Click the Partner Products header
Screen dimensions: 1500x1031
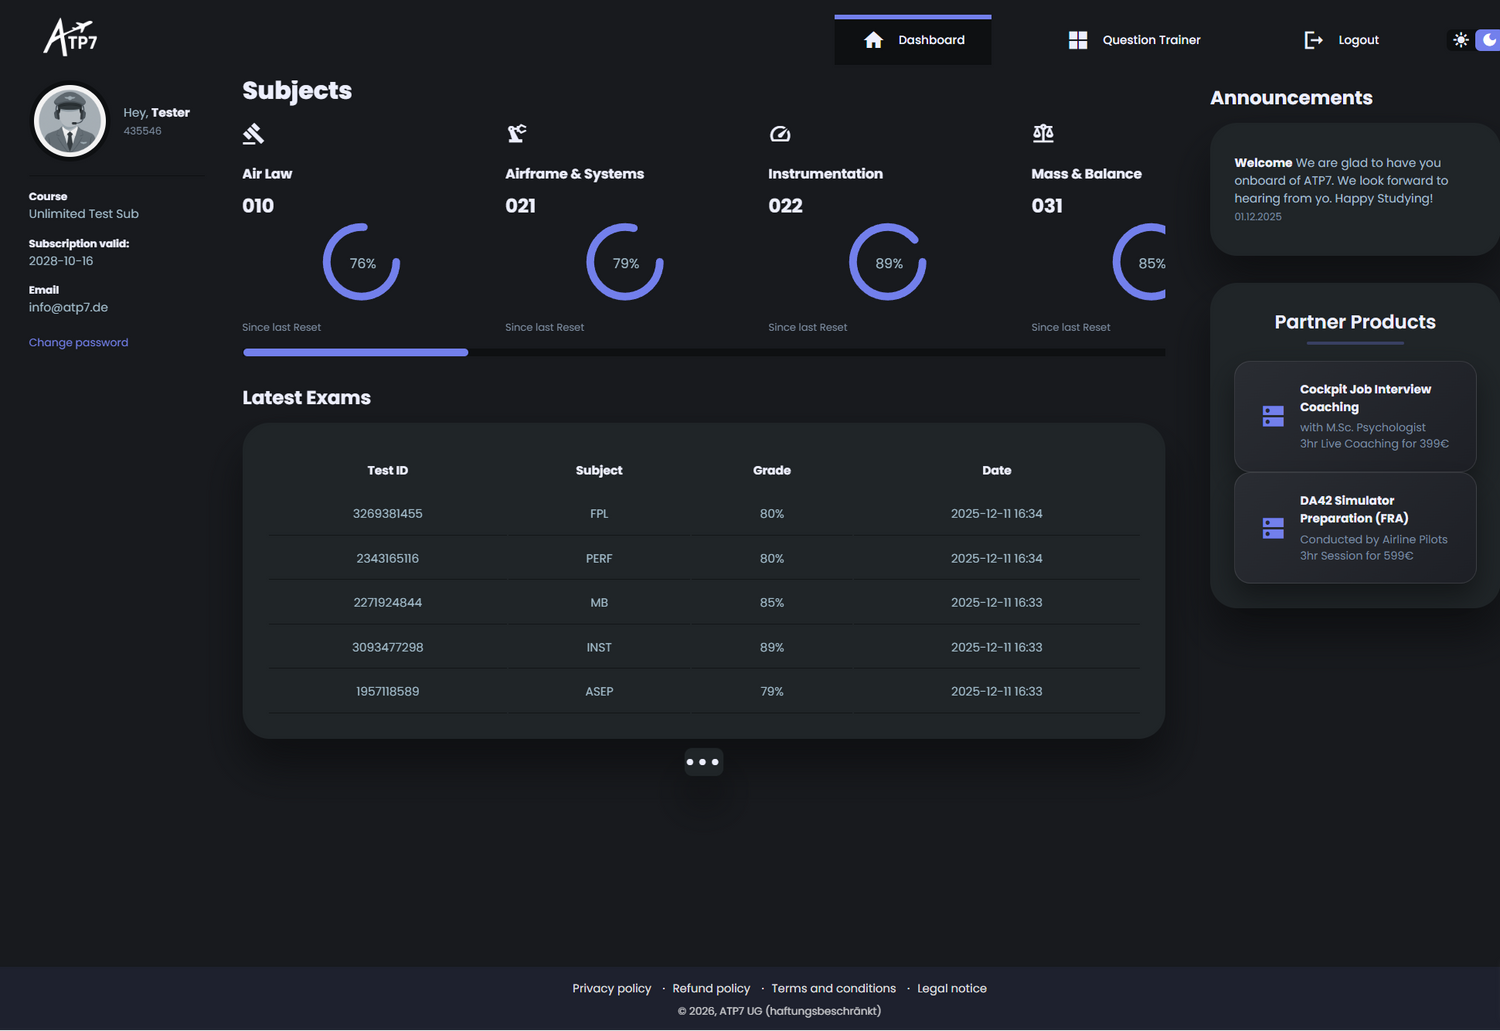coord(1355,321)
